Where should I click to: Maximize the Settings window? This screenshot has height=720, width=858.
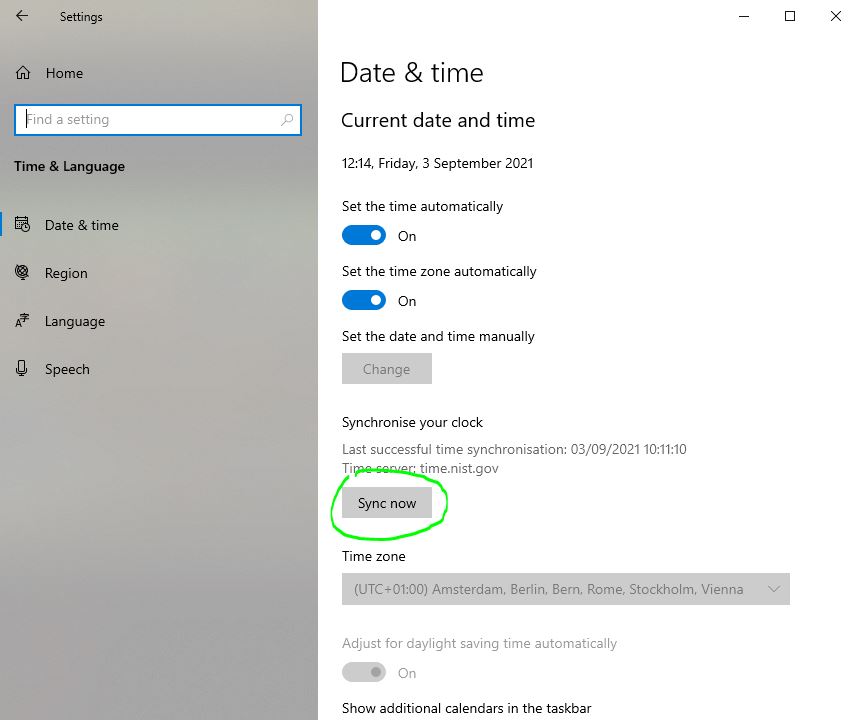pyautogui.click(x=790, y=16)
